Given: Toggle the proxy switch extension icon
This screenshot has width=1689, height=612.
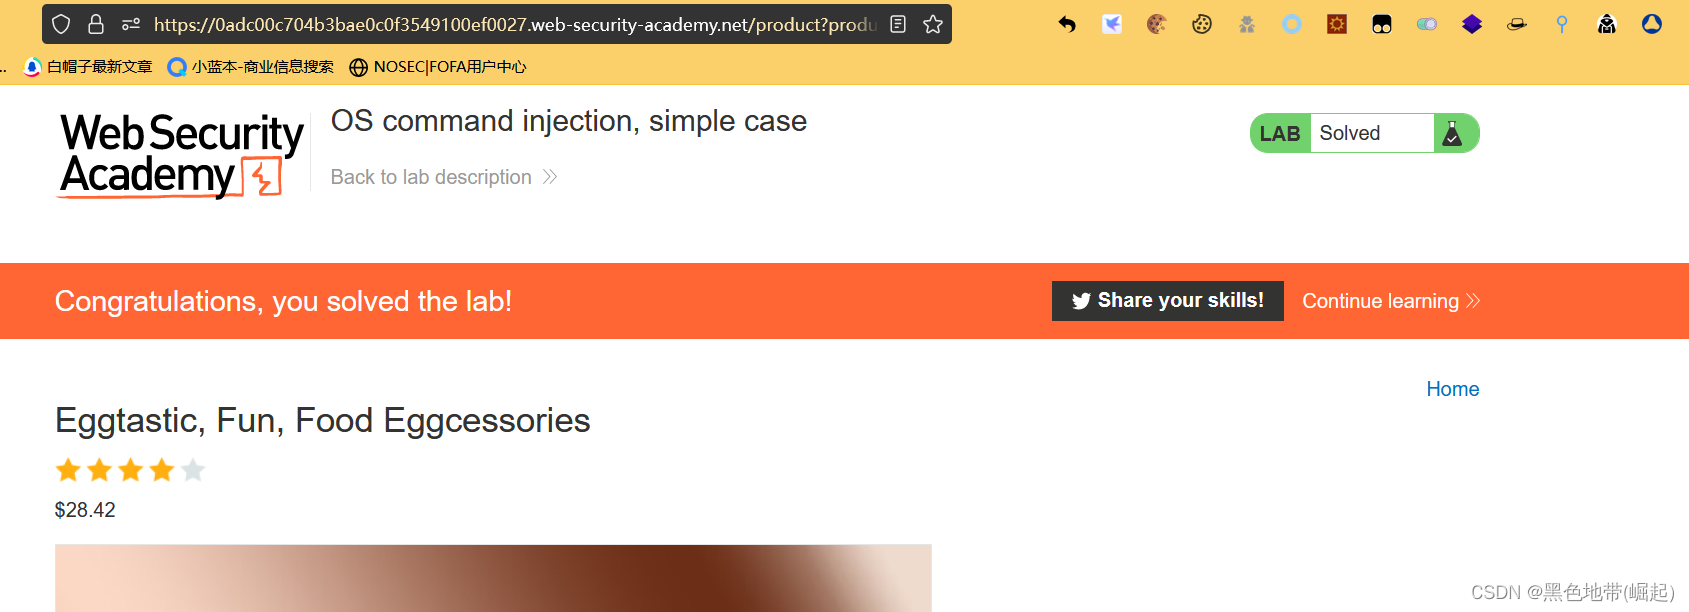Looking at the screenshot, I should [x=1427, y=24].
